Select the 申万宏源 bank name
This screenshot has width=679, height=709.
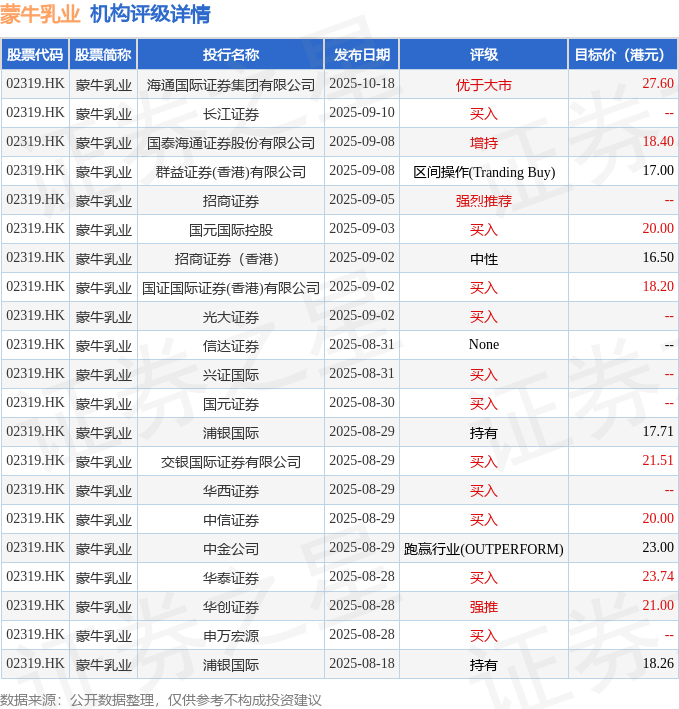[x=231, y=636]
